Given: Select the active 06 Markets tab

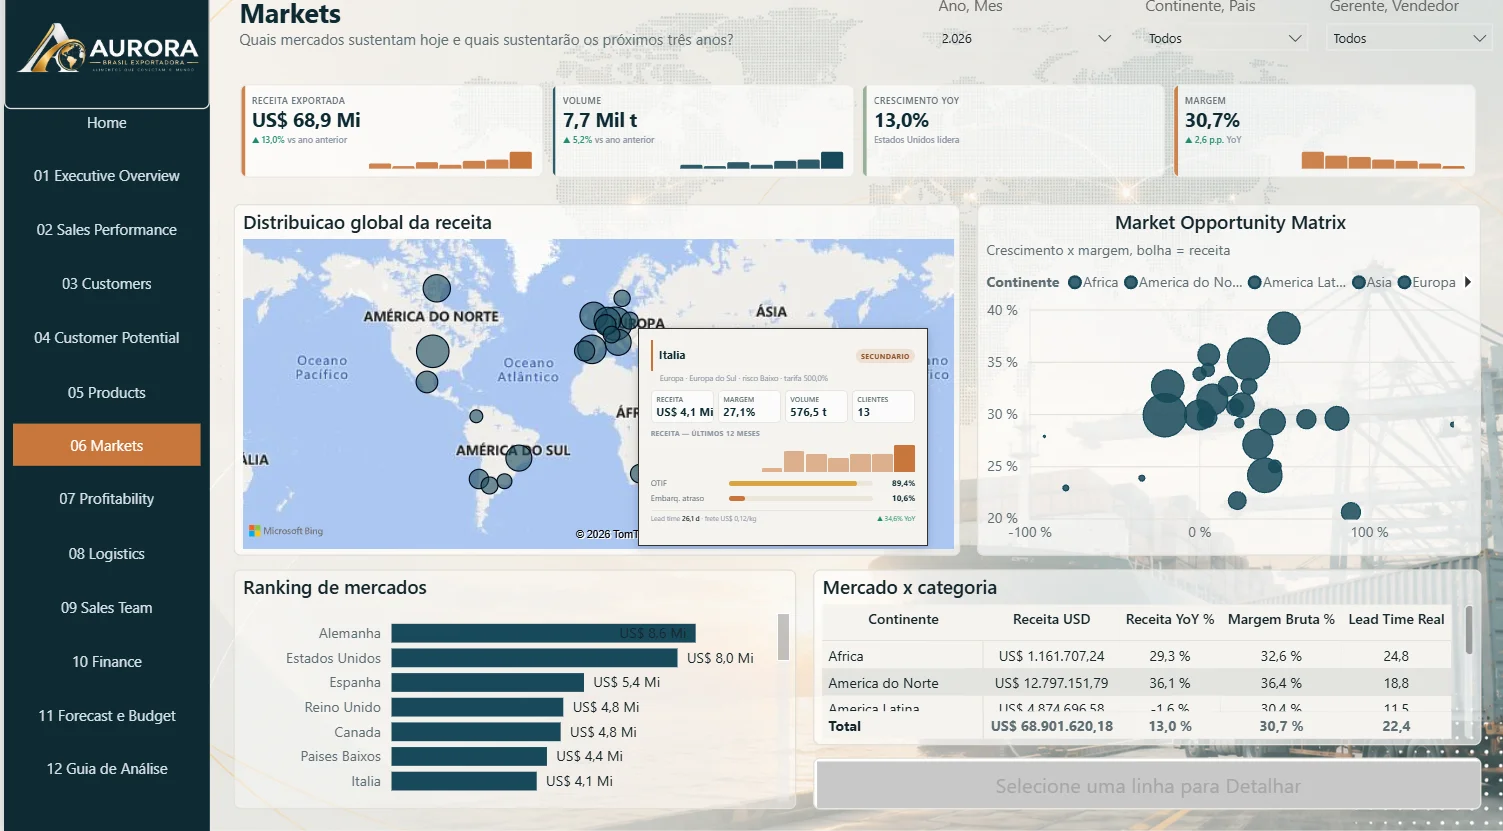Looking at the screenshot, I should click(107, 445).
